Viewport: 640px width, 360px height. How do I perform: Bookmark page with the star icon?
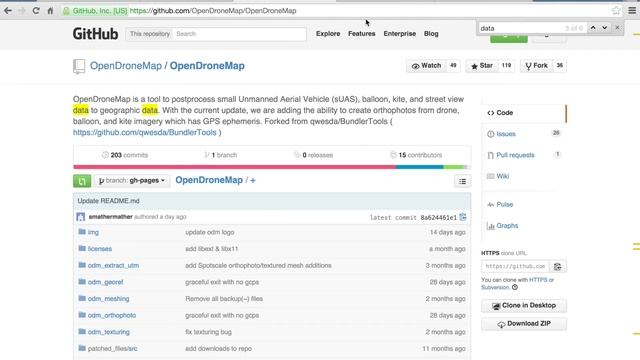pos(616,11)
